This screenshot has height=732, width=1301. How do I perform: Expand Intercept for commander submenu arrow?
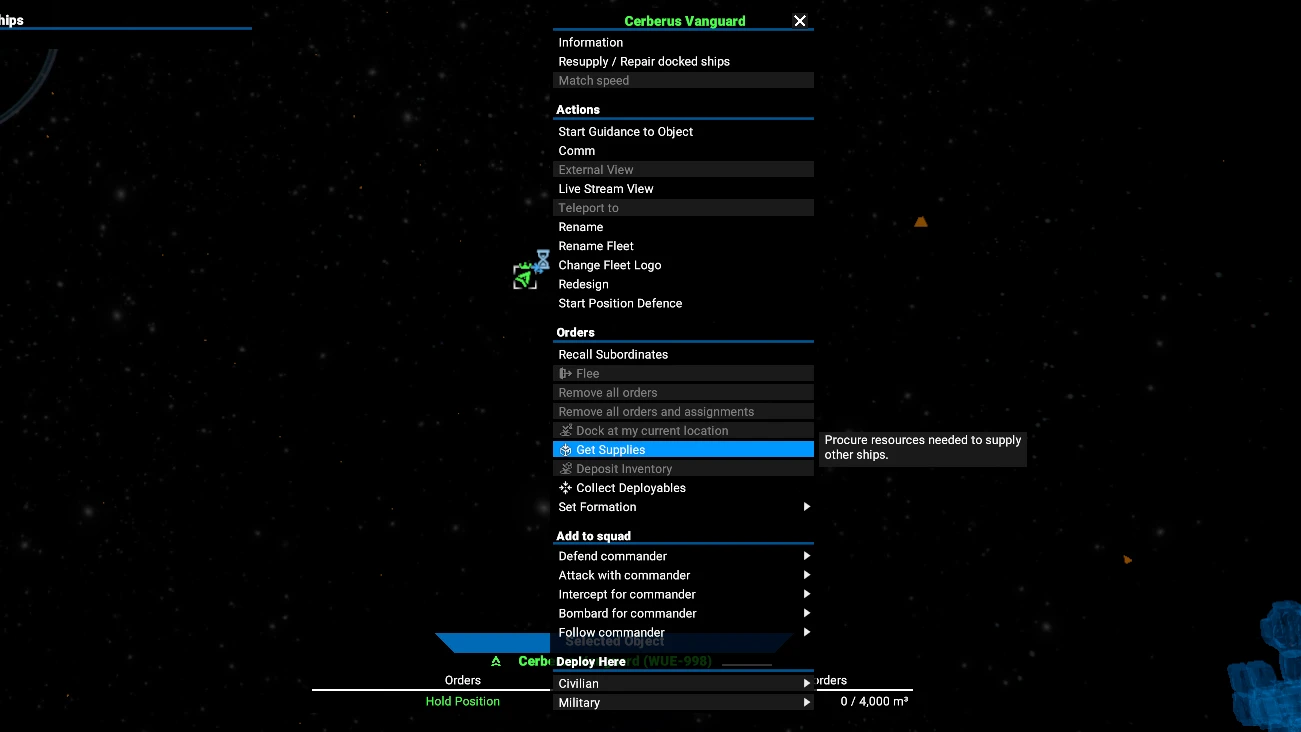[x=806, y=594]
